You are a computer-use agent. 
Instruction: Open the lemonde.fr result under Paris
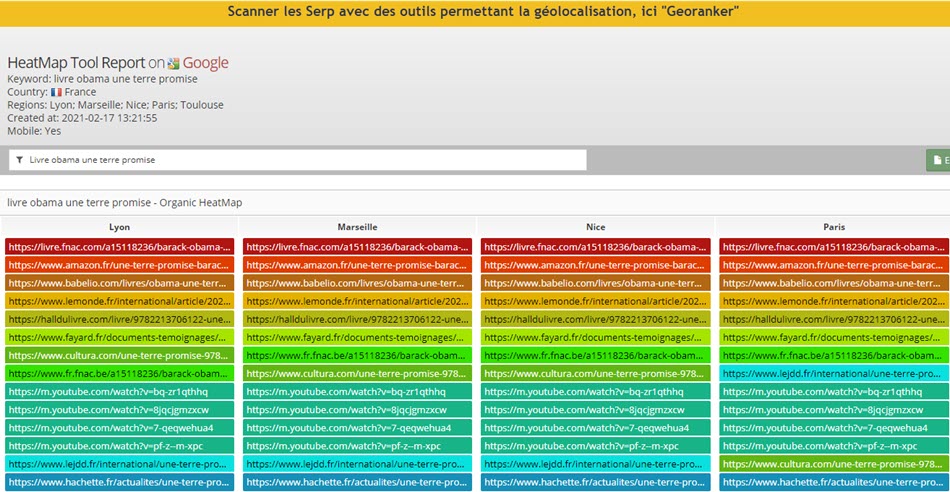834,301
